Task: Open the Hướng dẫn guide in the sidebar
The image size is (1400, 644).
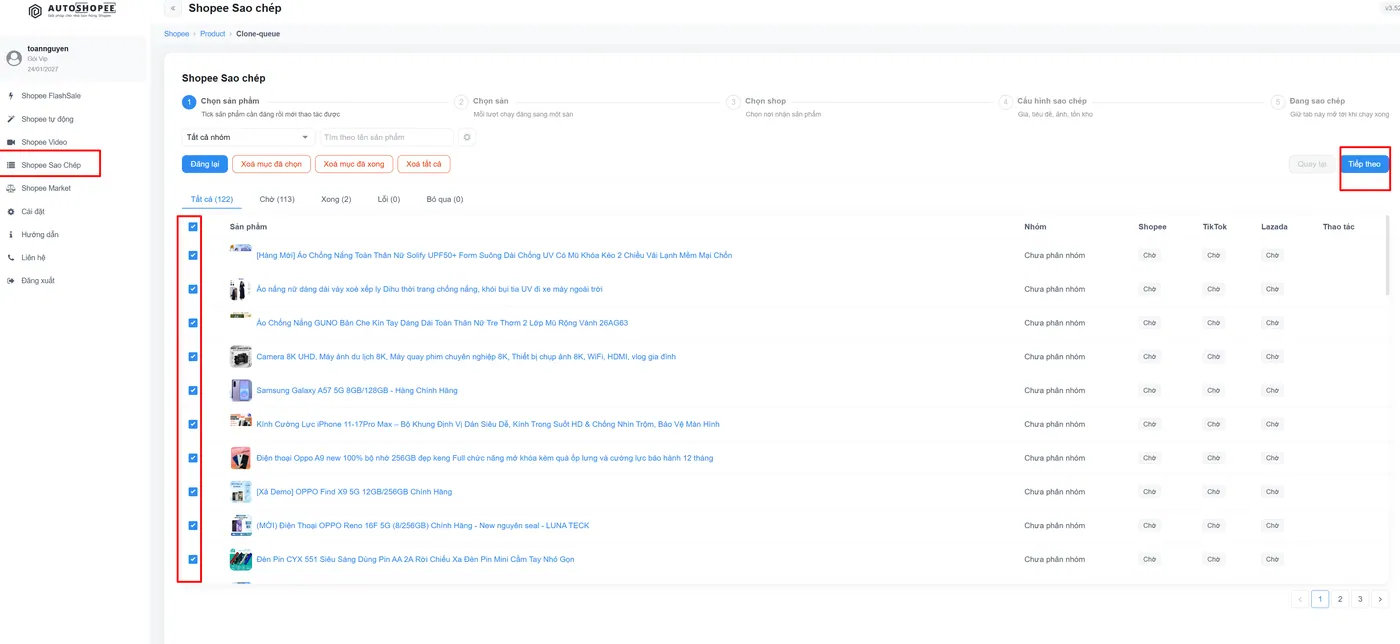Action: click(40, 234)
